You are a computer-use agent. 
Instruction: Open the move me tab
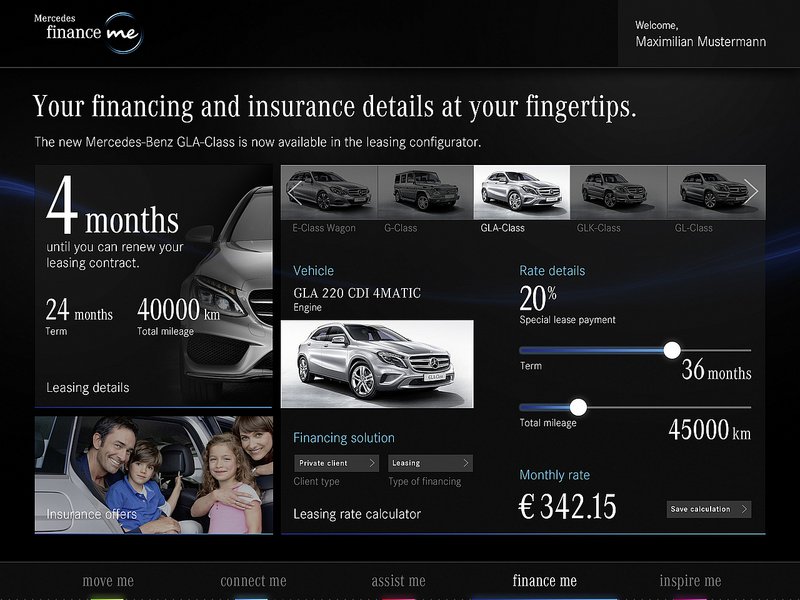(108, 581)
